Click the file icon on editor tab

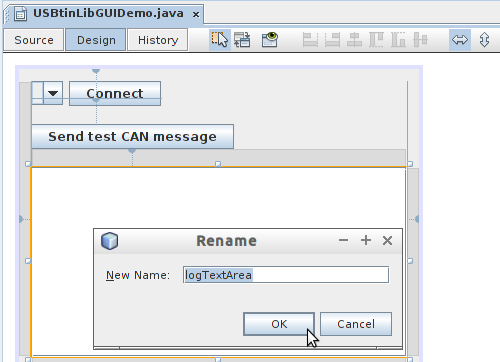coord(20,14)
